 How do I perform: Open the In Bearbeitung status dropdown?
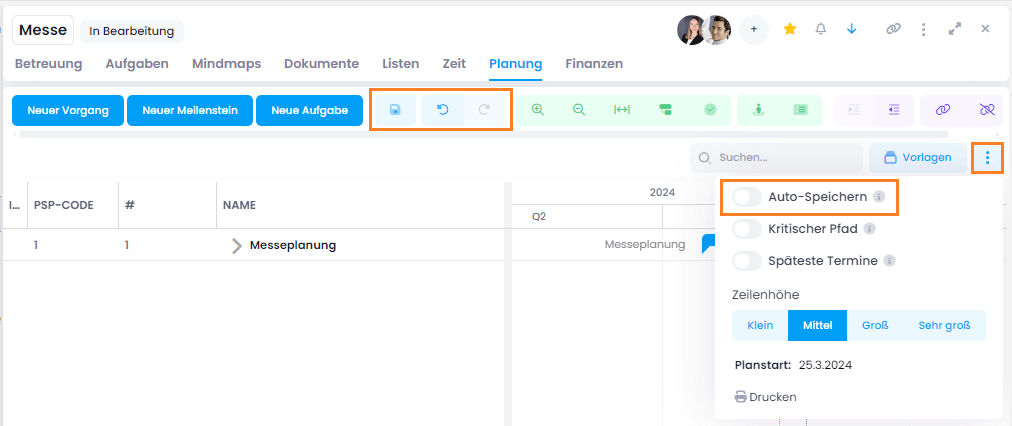click(x=132, y=31)
